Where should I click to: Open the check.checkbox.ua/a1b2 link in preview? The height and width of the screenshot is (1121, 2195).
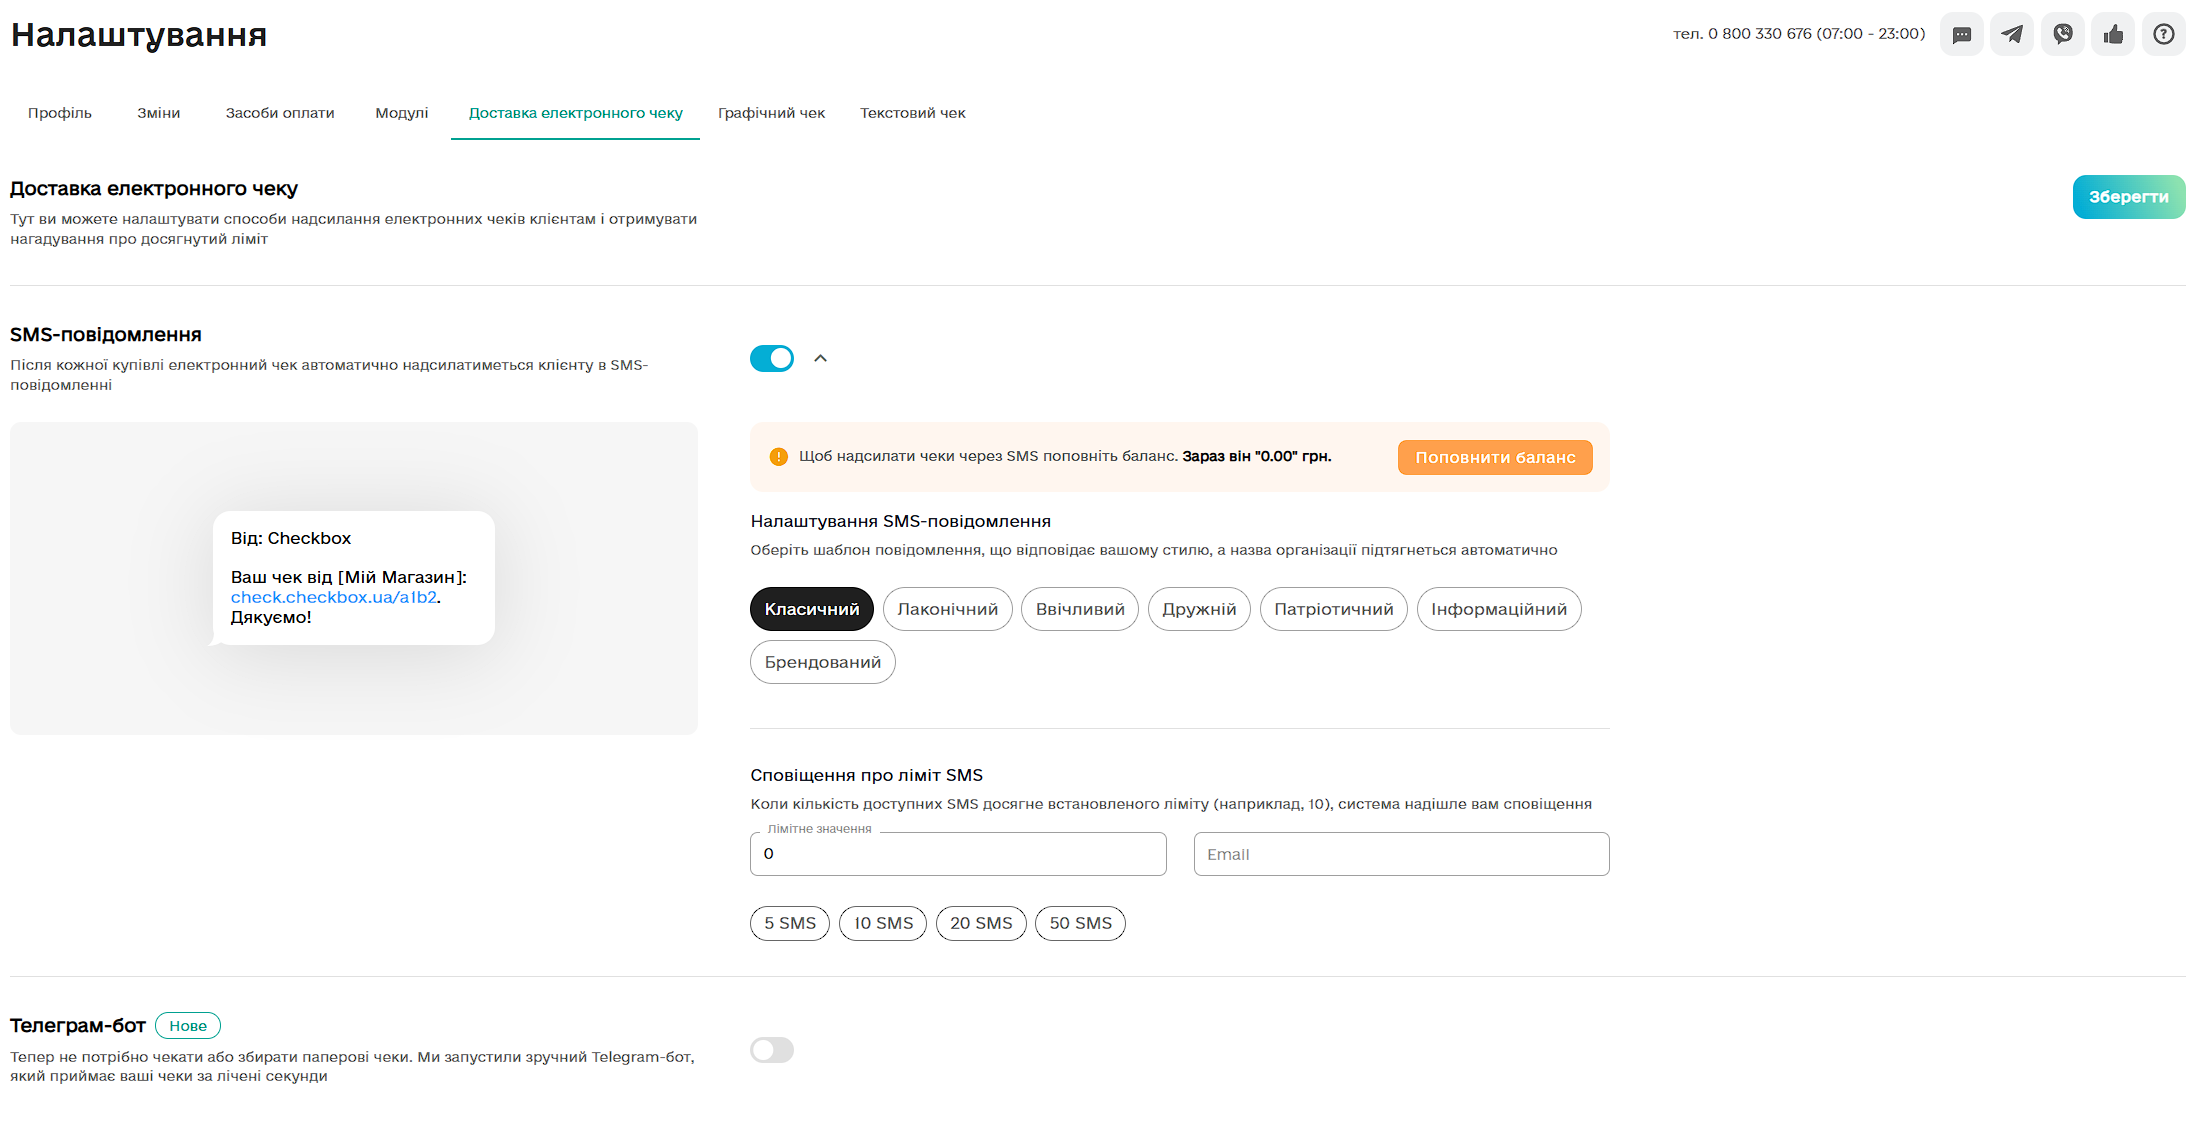pyautogui.click(x=334, y=597)
